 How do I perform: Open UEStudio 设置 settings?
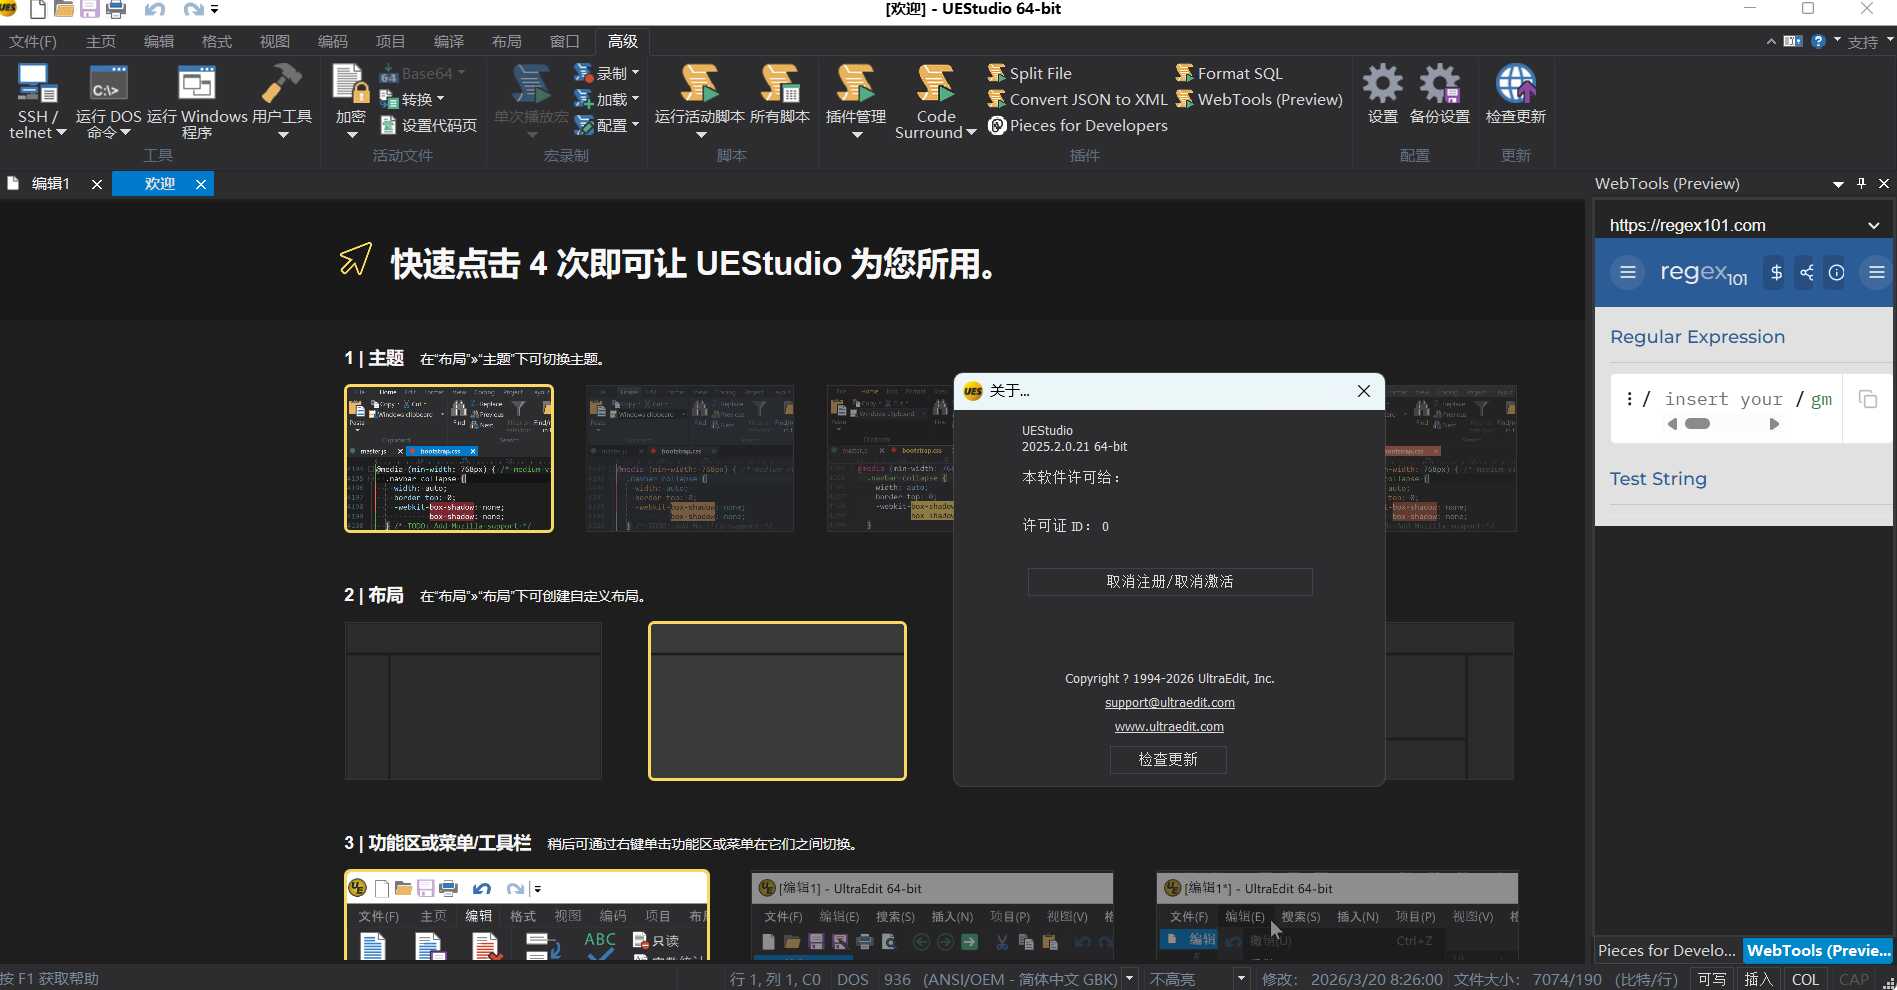(1382, 95)
